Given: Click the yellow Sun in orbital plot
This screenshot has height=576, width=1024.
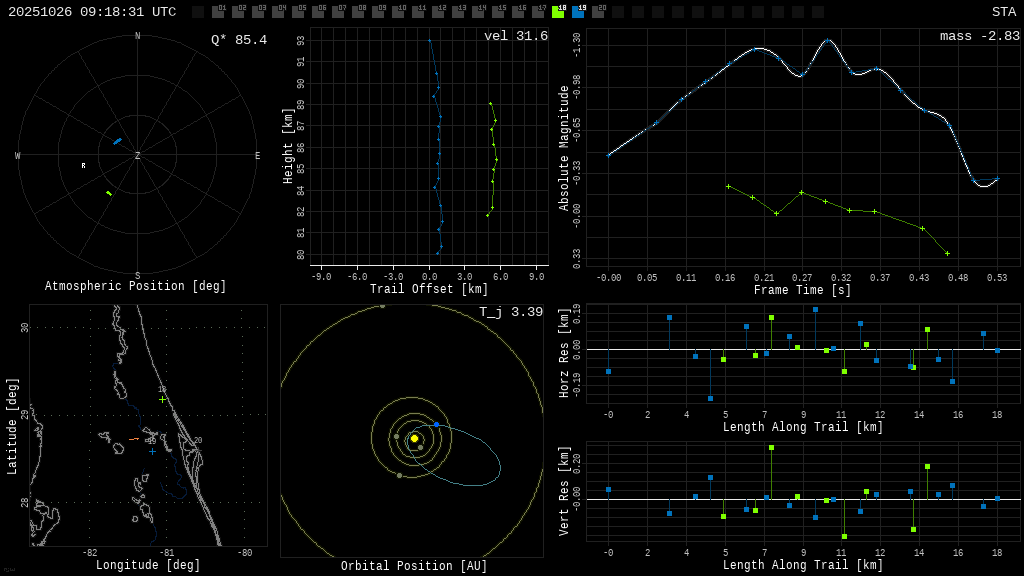Looking at the screenshot, I should 414,438.
